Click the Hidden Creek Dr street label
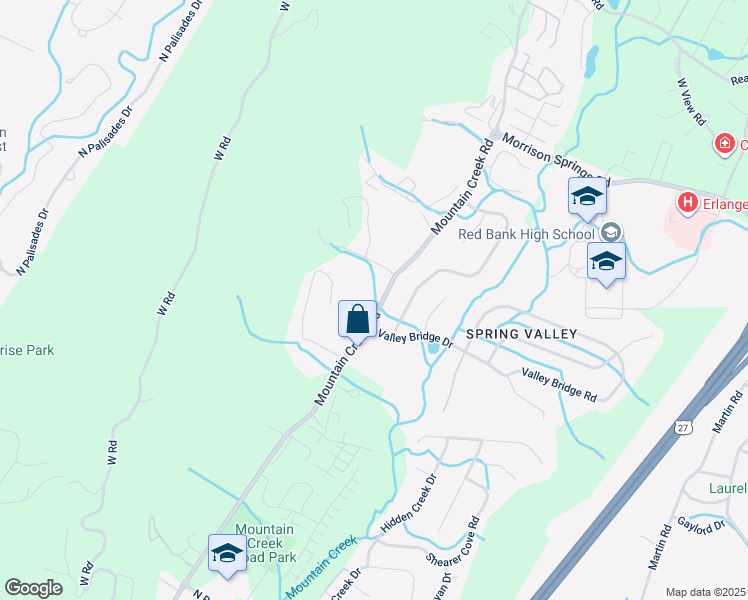This screenshot has width=748, height=600. (408, 503)
